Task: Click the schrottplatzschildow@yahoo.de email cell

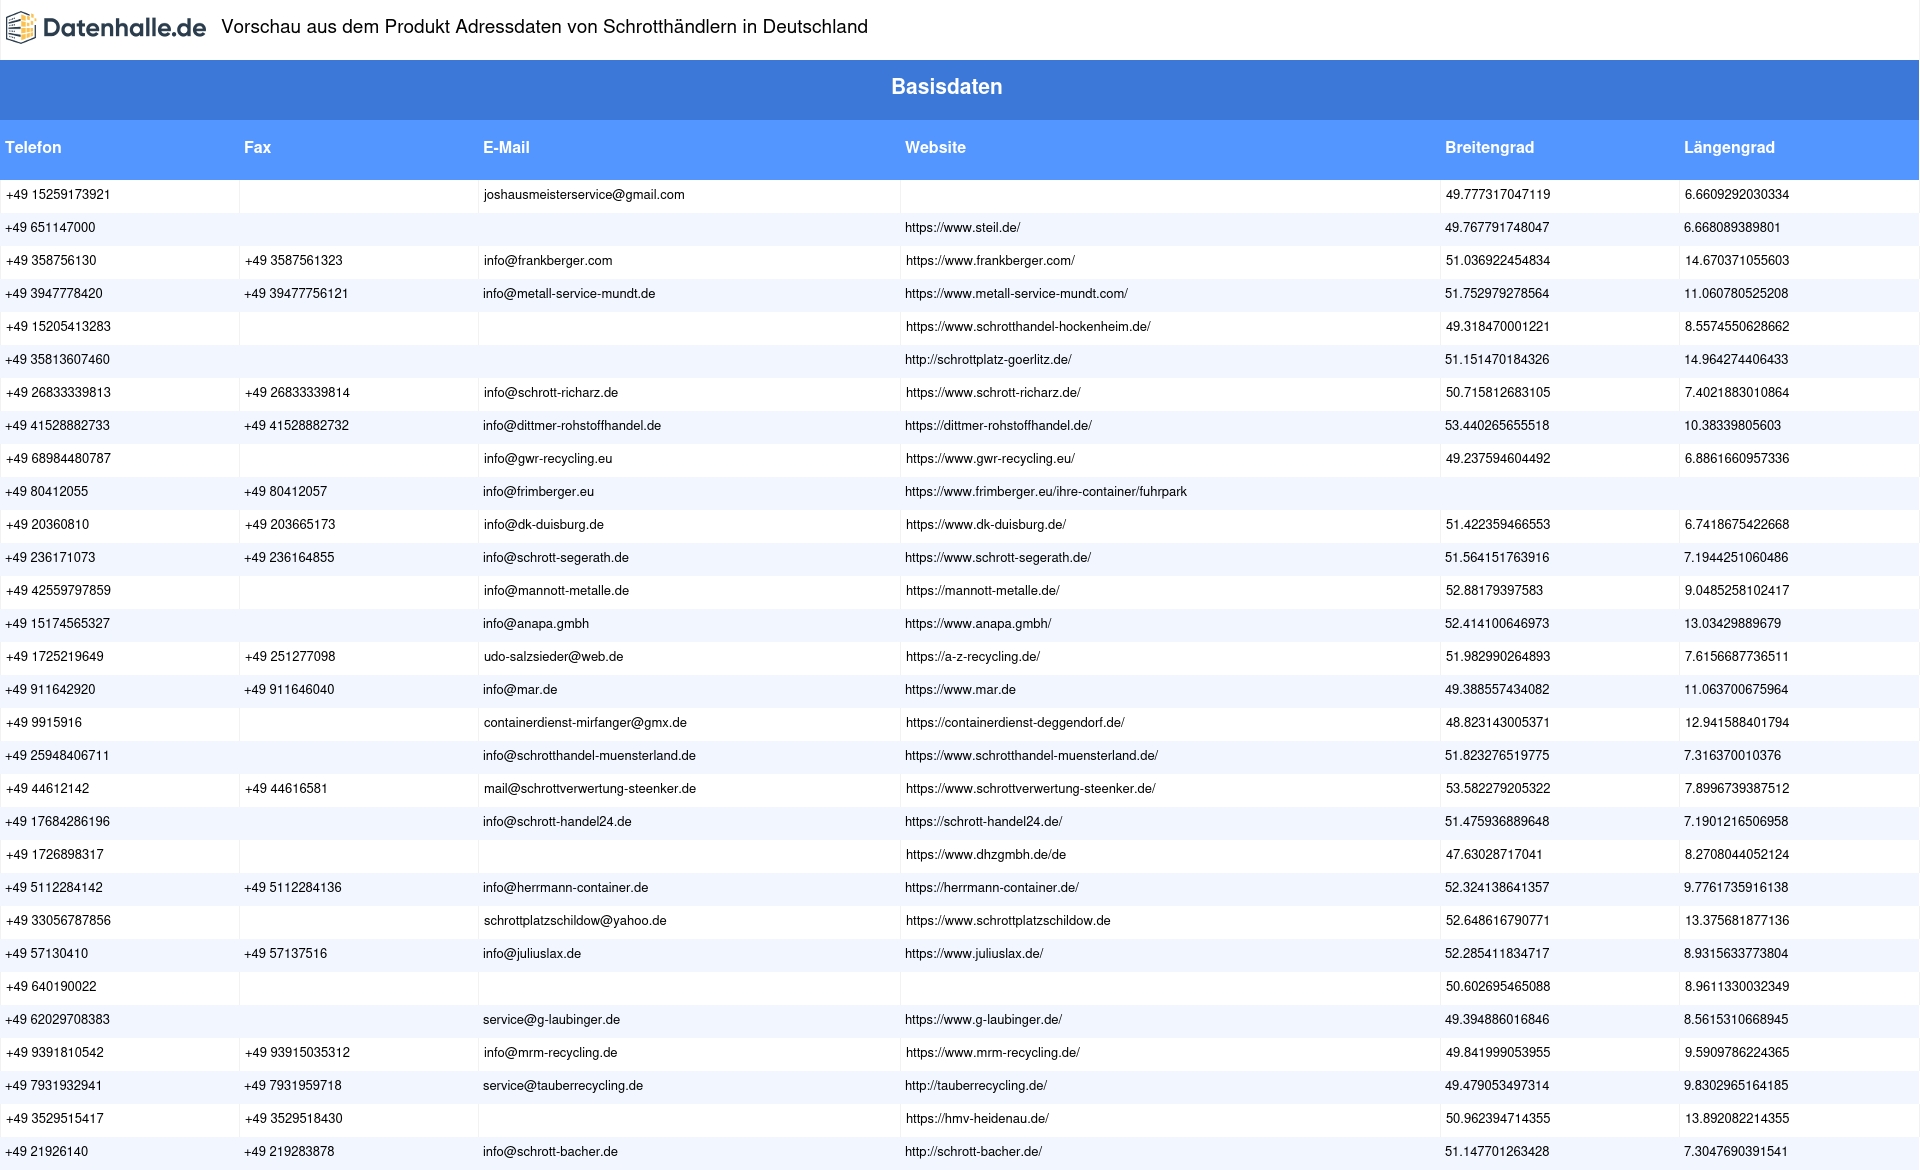Action: coord(575,921)
